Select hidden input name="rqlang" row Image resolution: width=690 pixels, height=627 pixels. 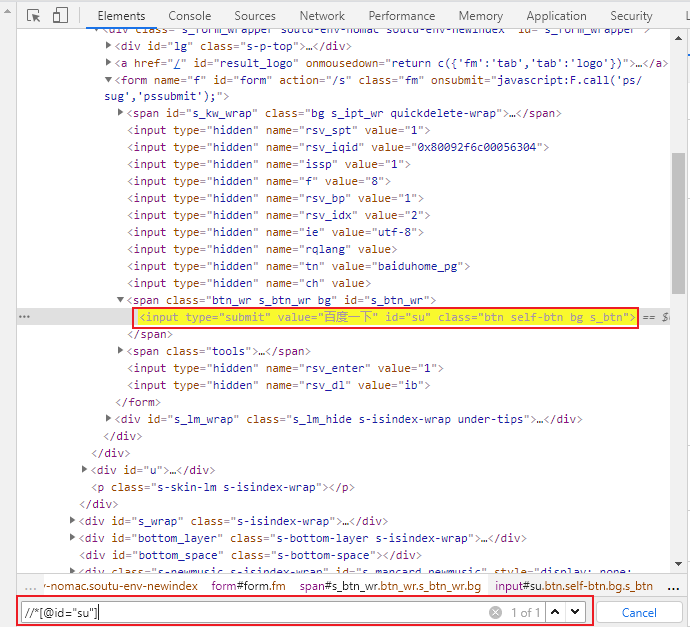(262, 249)
